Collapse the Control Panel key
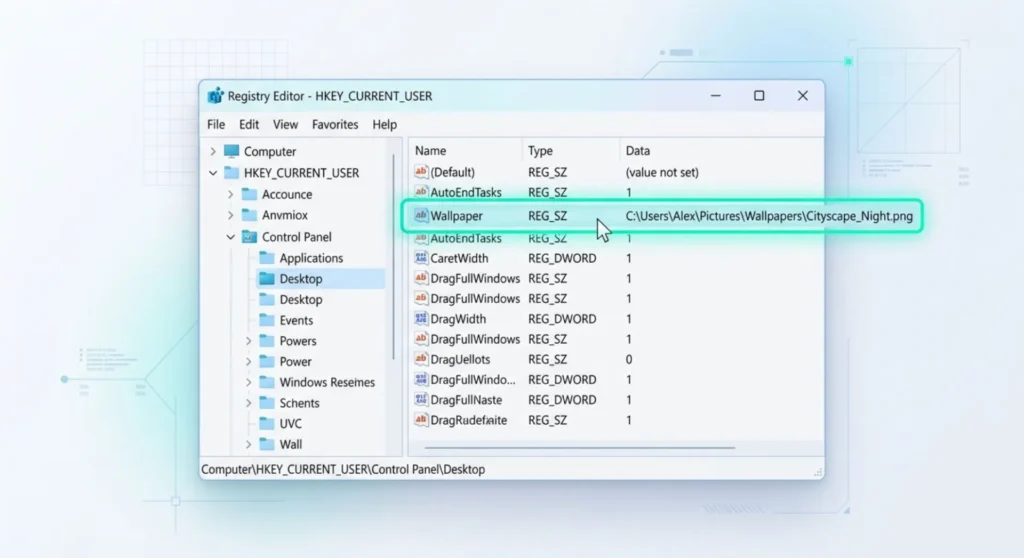 (231, 237)
